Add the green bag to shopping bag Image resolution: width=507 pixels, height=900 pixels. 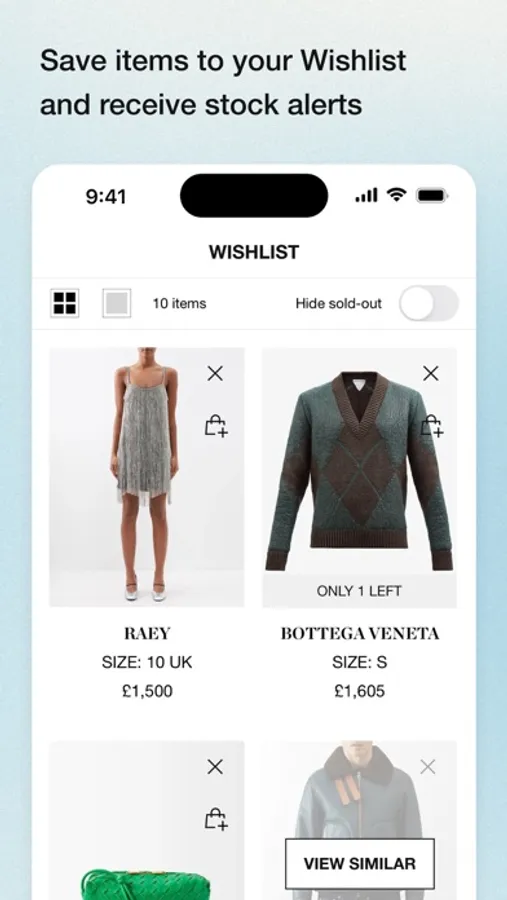[x=216, y=818]
